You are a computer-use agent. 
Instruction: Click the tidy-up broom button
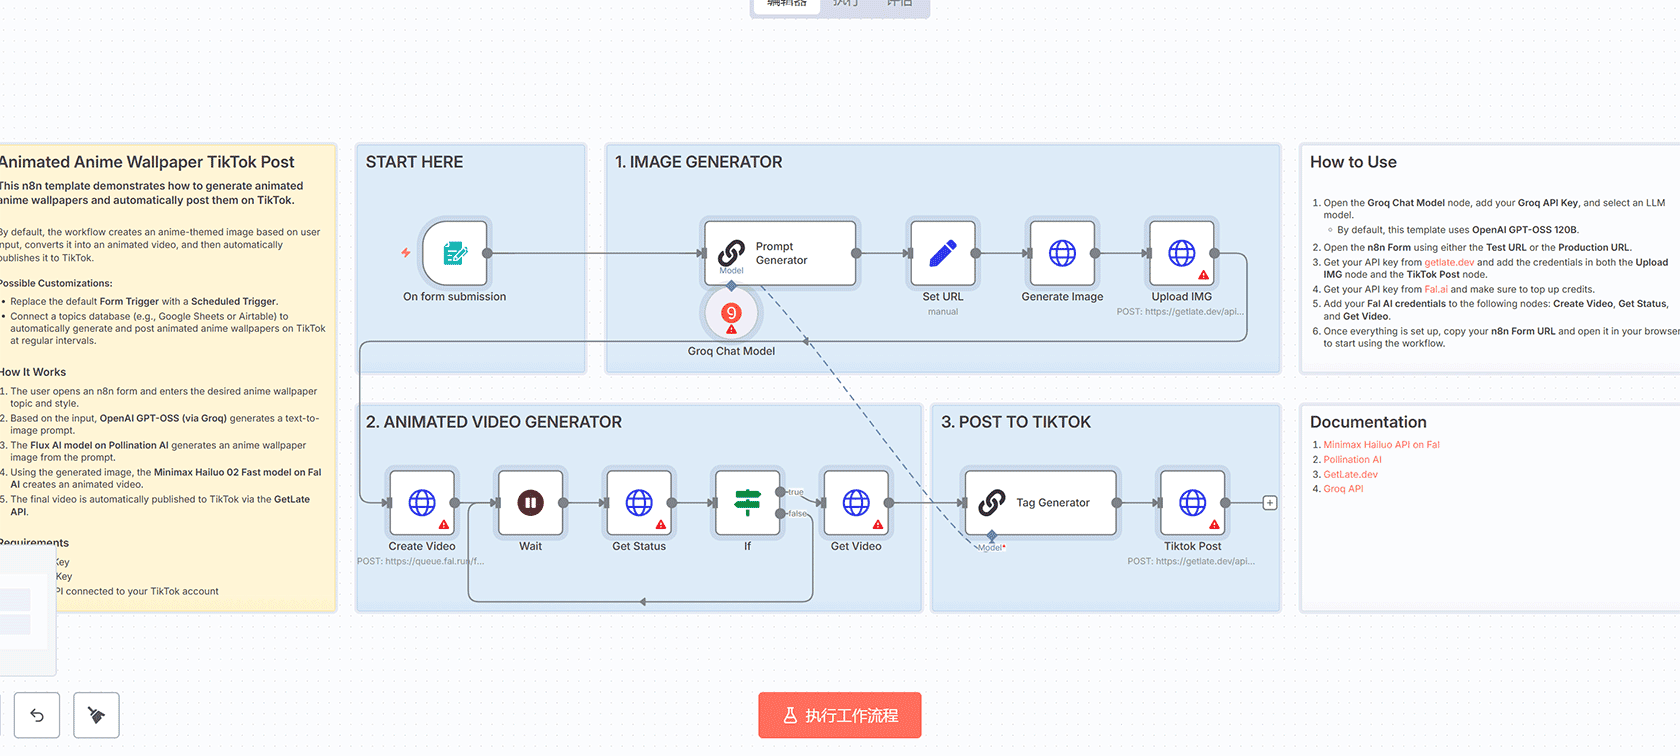coord(97,715)
